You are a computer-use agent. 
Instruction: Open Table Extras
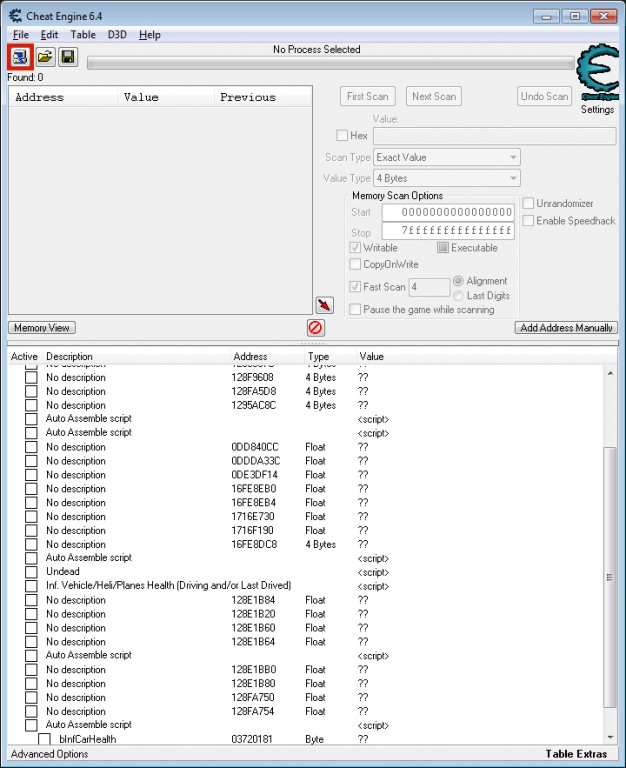point(576,754)
